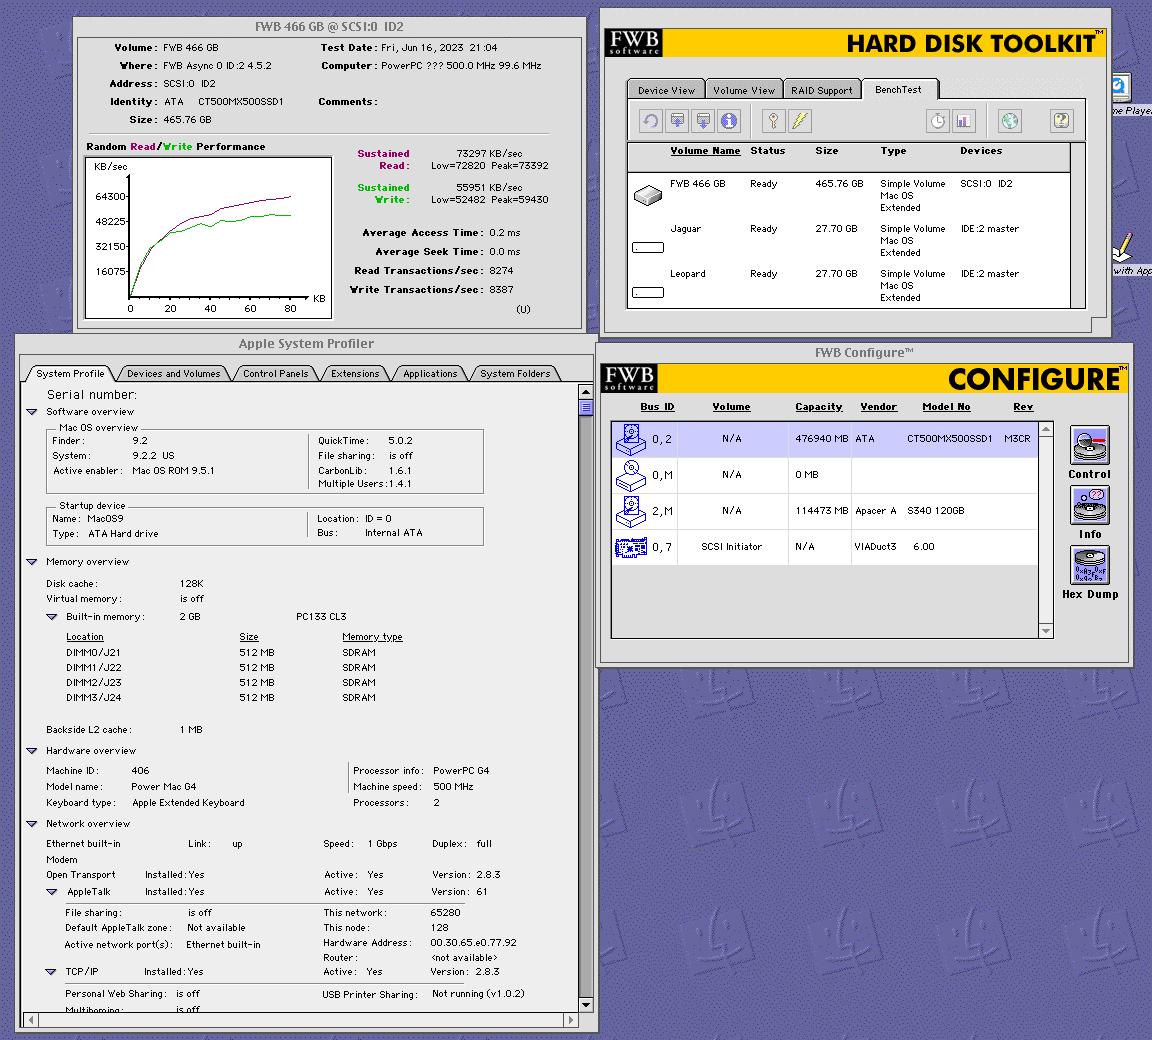Click the FWB Configure list scroll-down arrow
1152x1040 pixels.
pyautogui.click(x=1046, y=631)
